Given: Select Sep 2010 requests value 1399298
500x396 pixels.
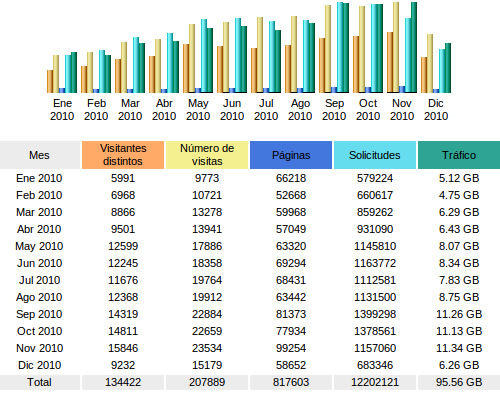Looking at the screenshot, I should (x=375, y=314).
